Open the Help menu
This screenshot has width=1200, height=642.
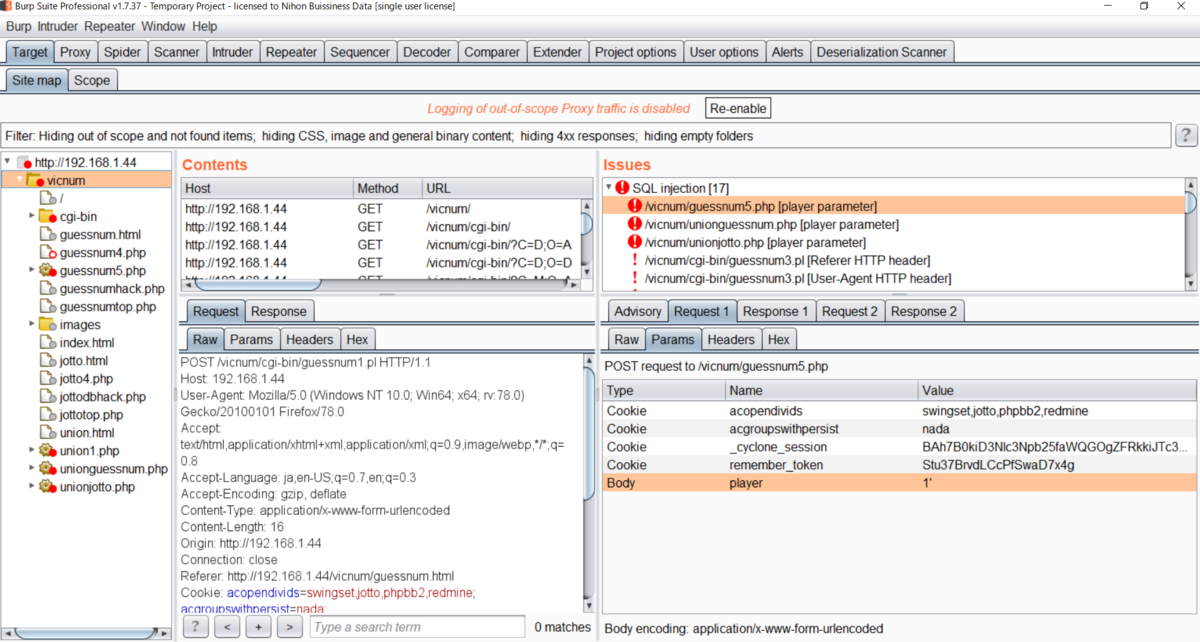(x=204, y=26)
